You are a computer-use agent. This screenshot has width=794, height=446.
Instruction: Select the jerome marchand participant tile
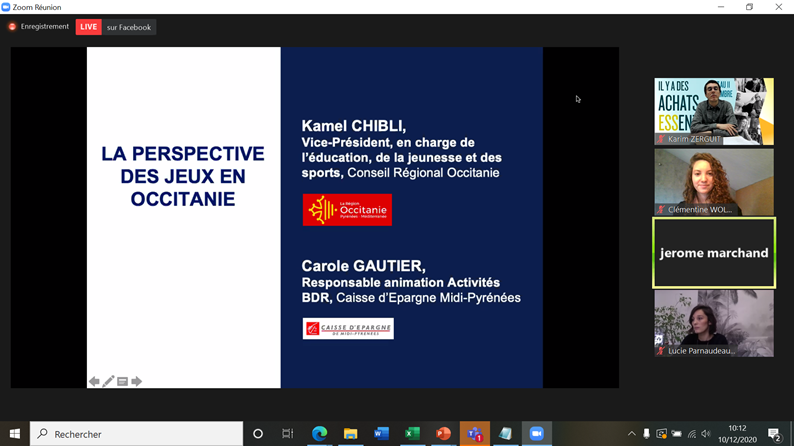tap(714, 253)
